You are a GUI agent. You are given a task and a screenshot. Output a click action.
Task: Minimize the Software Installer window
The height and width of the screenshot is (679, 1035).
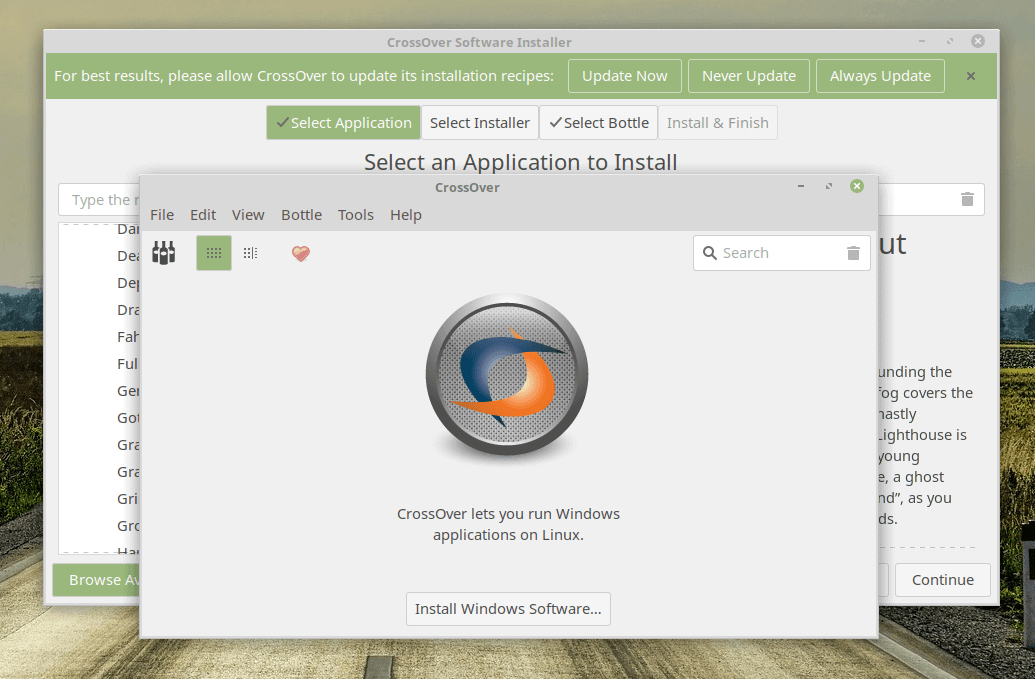pyautogui.click(x=921, y=41)
